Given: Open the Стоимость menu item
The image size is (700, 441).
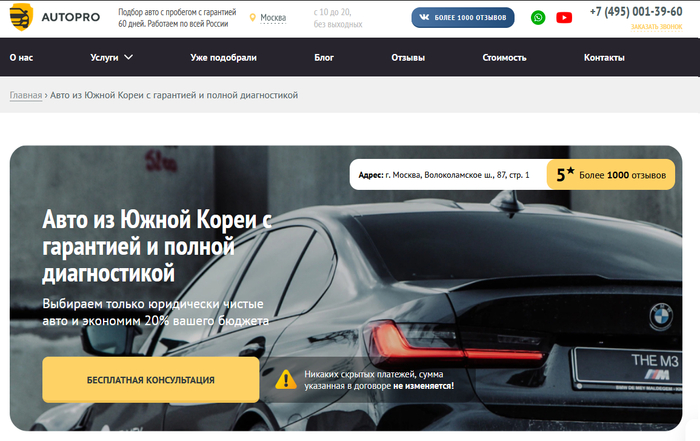Looking at the screenshot, I should coord(504,57).
